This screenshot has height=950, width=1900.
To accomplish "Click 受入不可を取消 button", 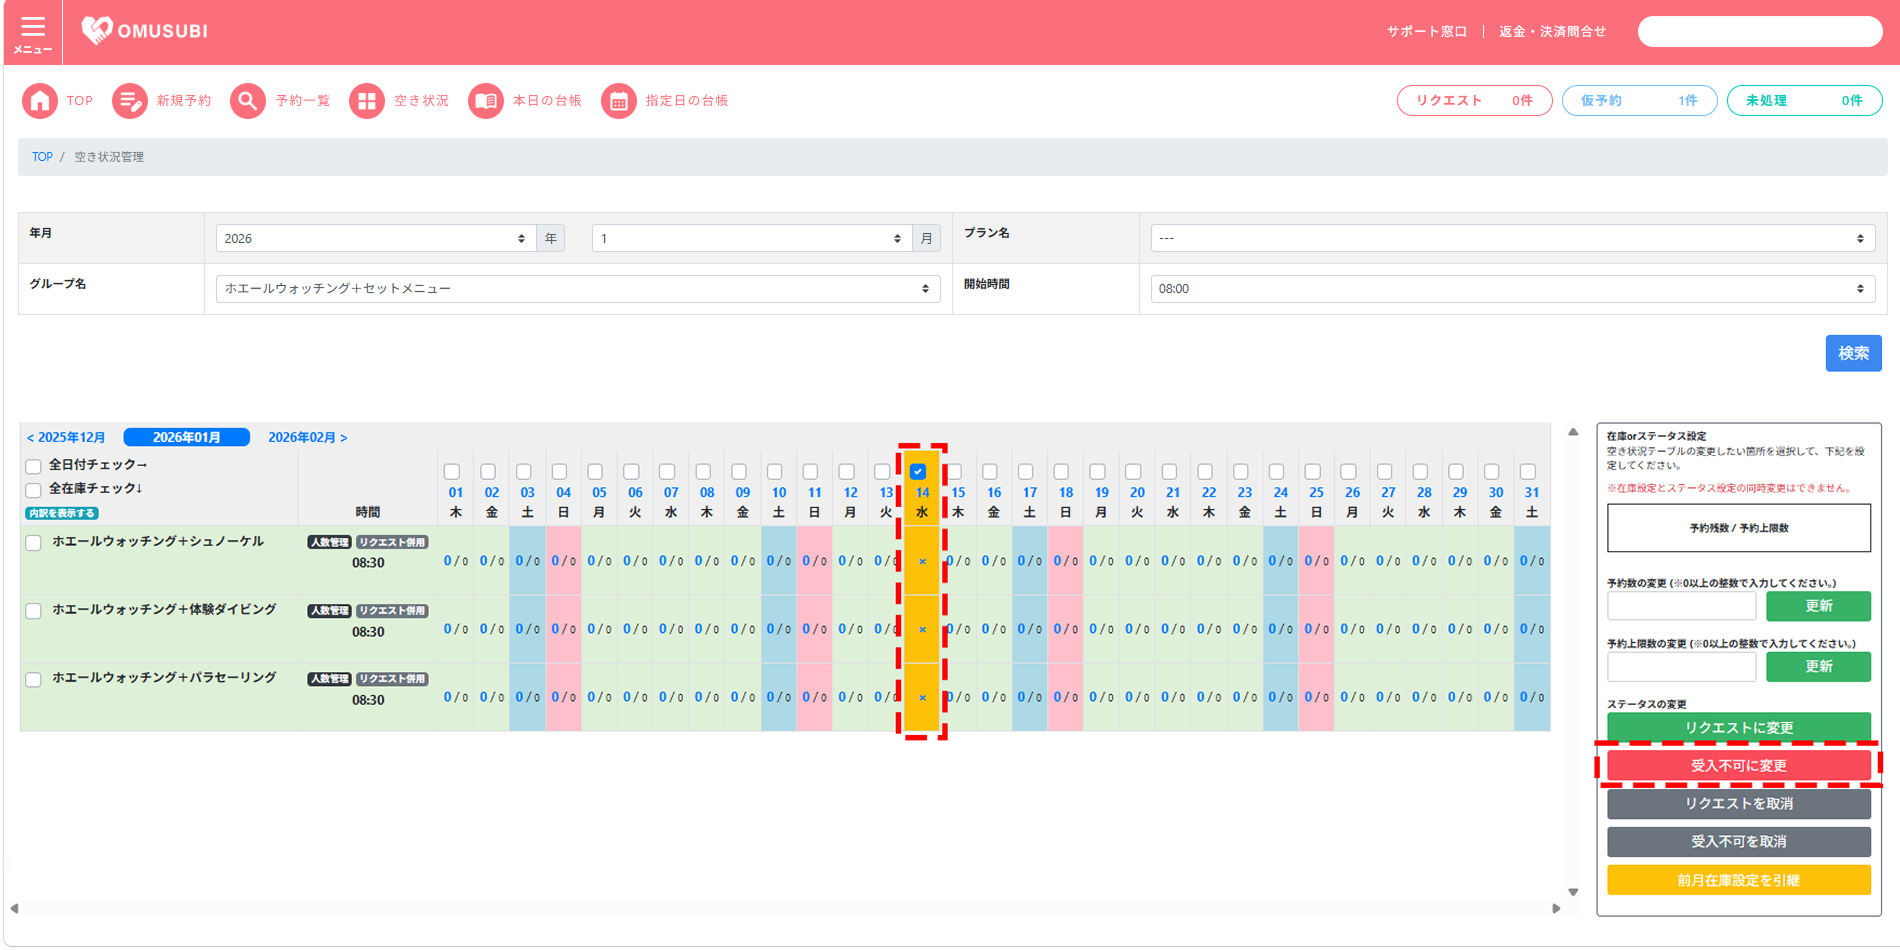I will pyautogui.click(x=1739, y=842).
